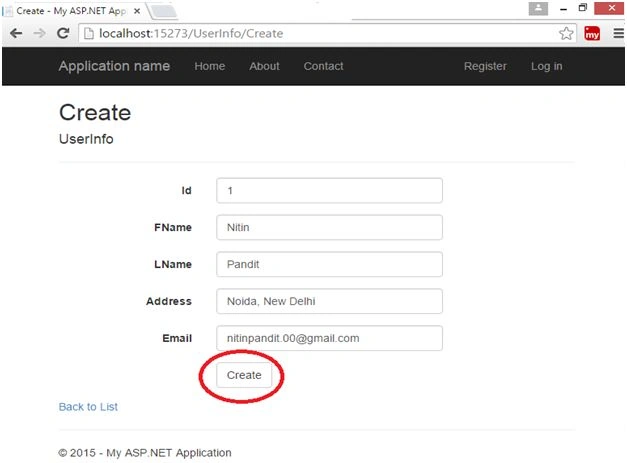Open the About page link
Screen dimensions: 627x463
point(264,66)
